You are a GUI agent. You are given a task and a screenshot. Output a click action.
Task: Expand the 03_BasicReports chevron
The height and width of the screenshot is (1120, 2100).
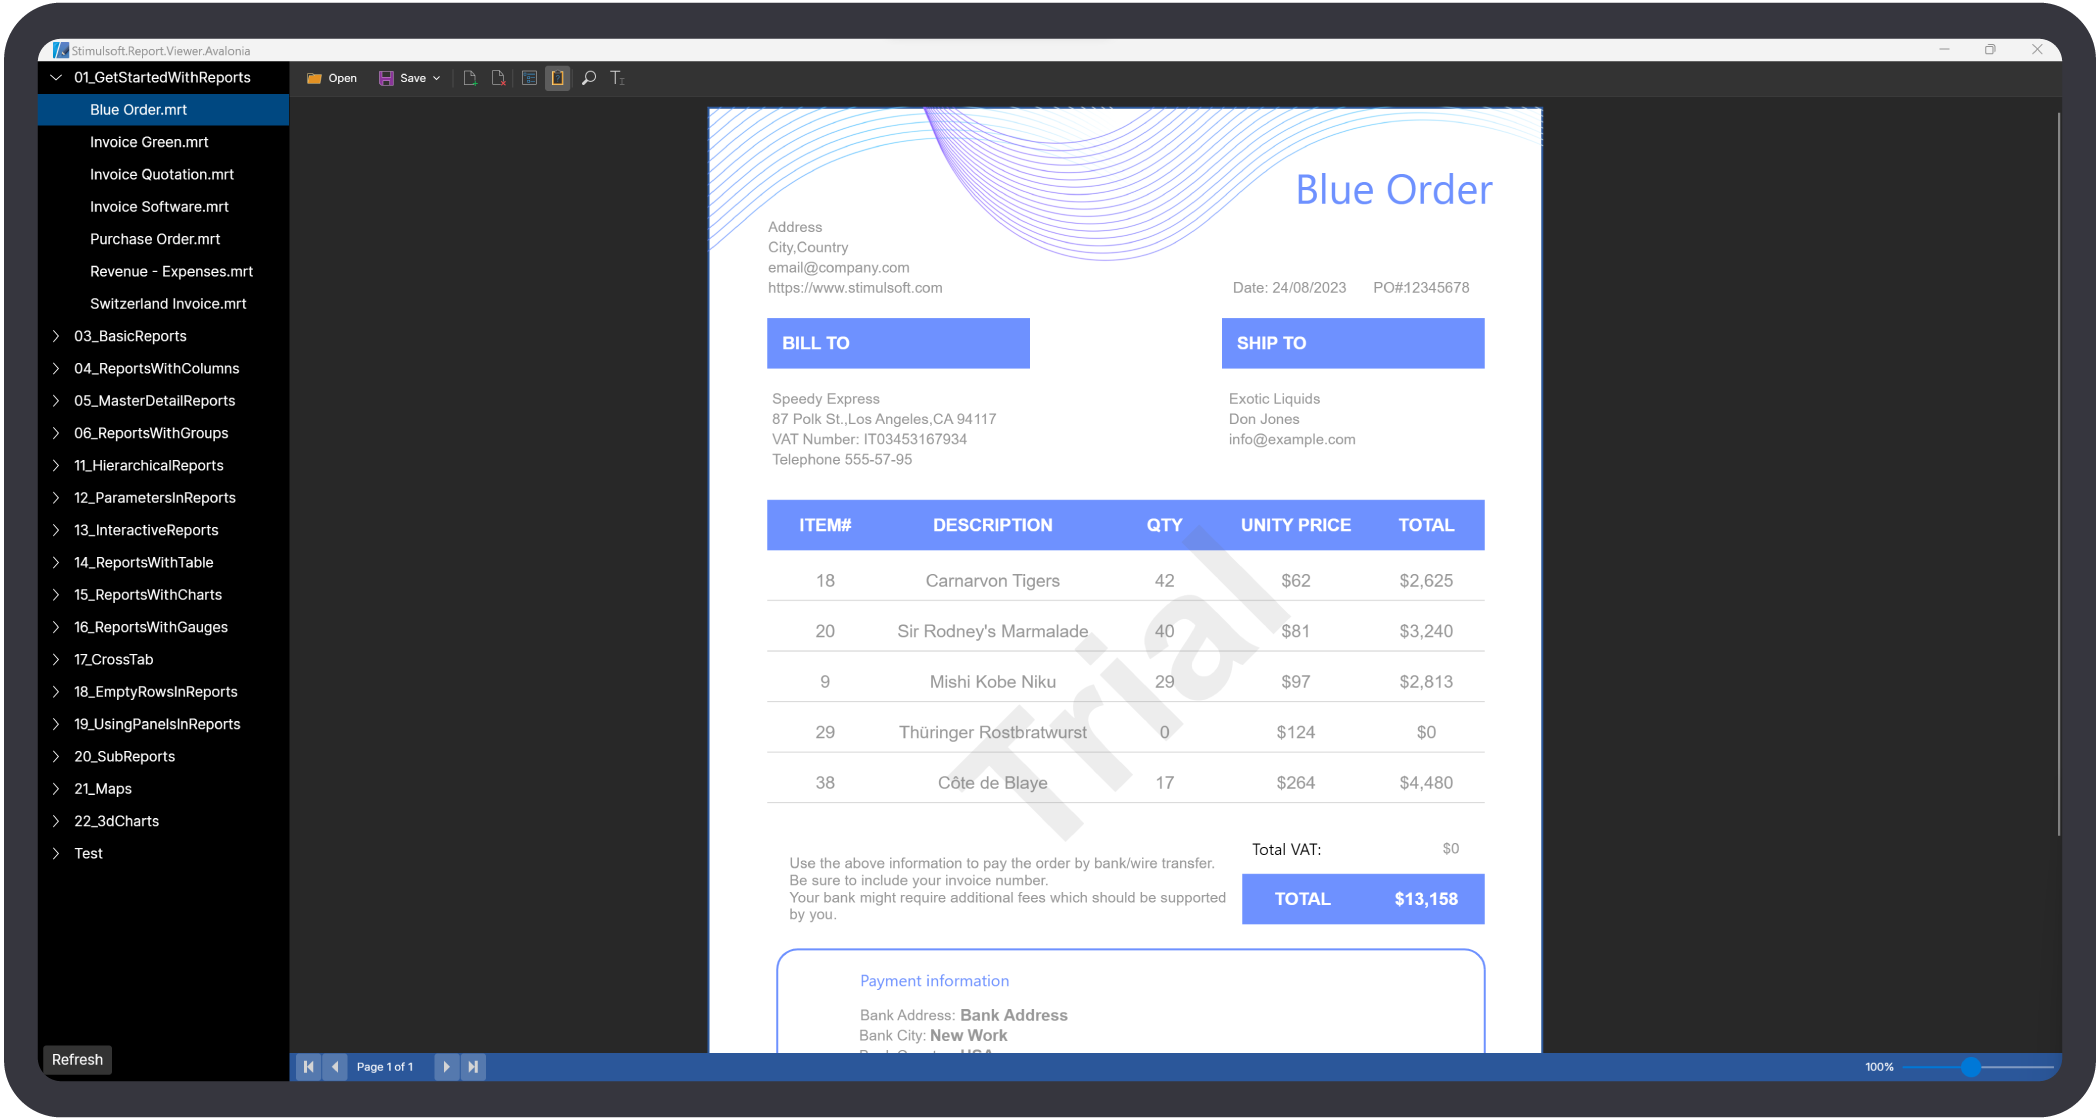pyautogui.click(x=56, y=336)
